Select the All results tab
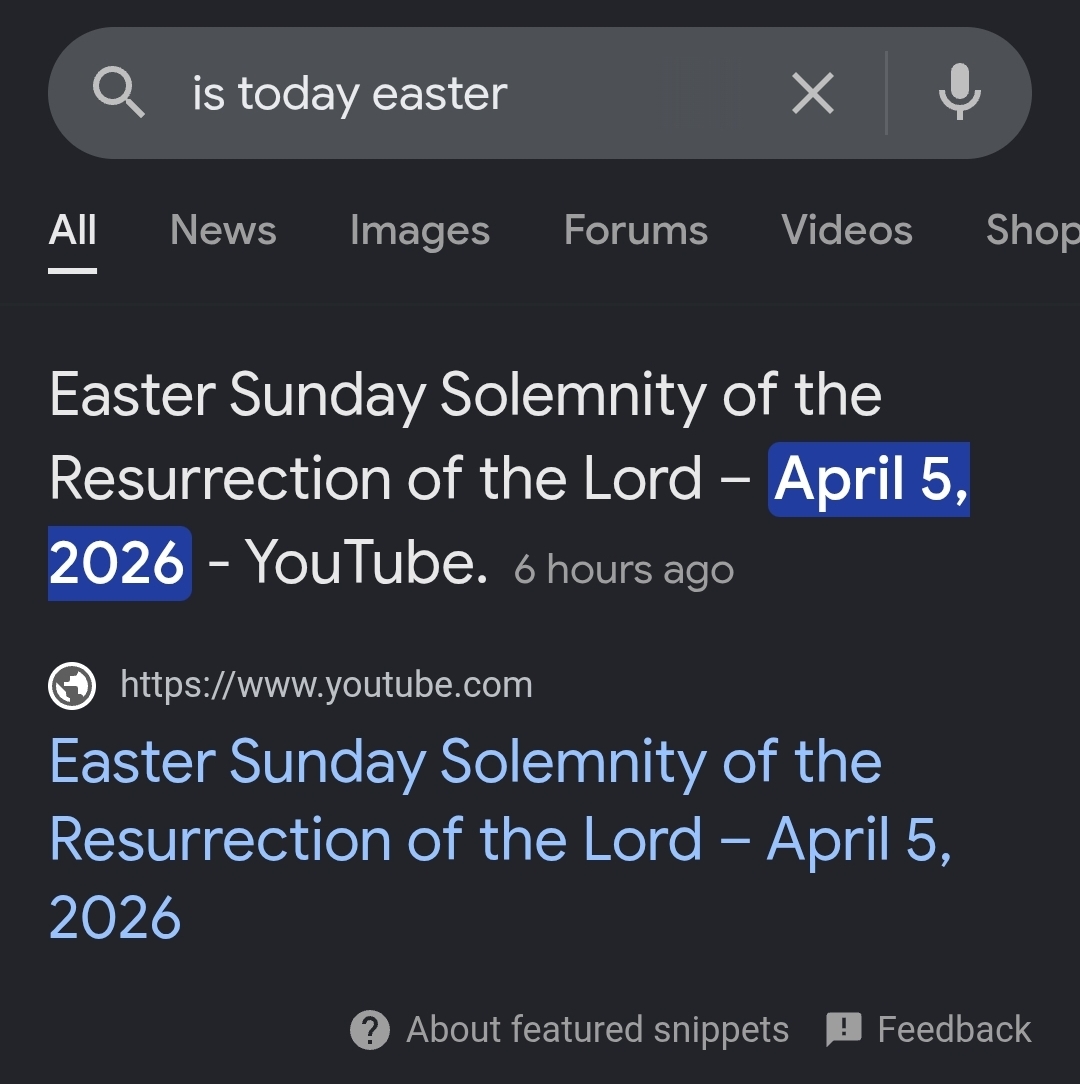Viewport: 1080px width, 1084px height. (x=73, y=230)
